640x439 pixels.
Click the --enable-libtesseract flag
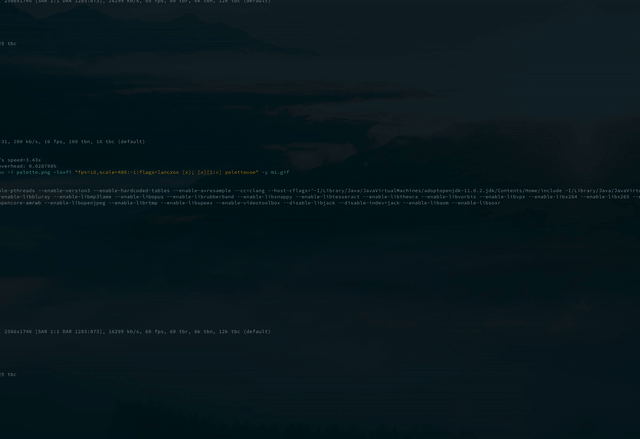pyautogui.click(x=335, y=197)
